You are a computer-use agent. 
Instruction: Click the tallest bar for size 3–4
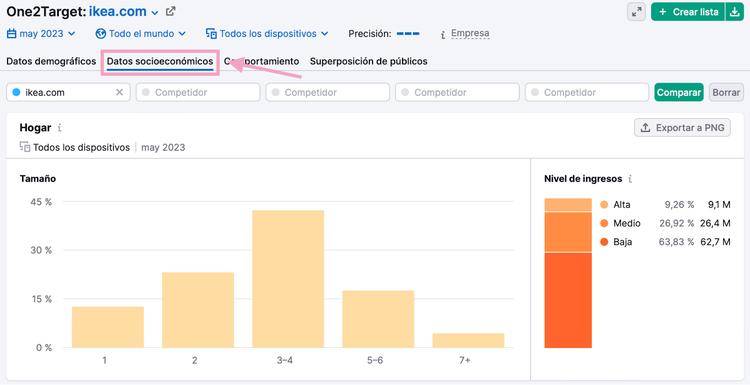tap(288, 279)
